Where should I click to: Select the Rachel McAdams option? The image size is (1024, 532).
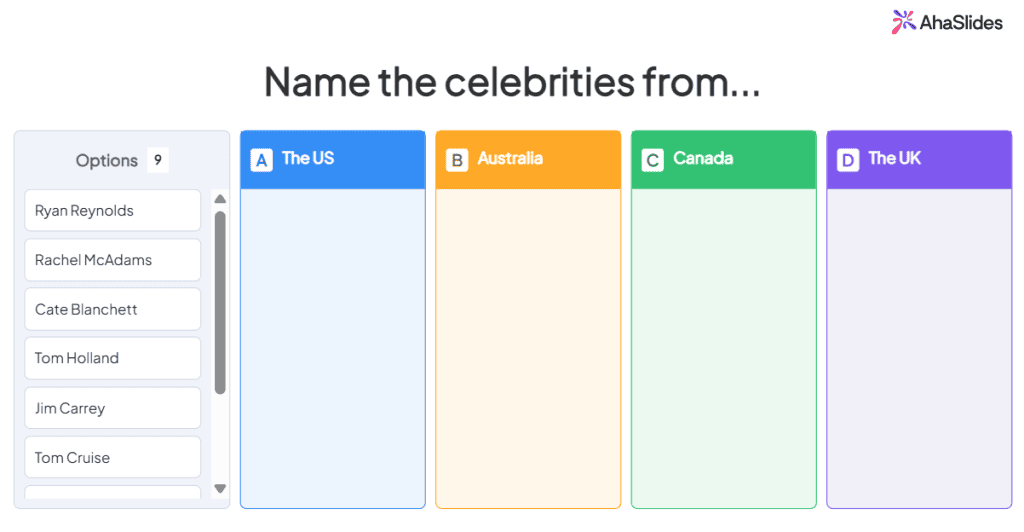(x=112, y=260)
